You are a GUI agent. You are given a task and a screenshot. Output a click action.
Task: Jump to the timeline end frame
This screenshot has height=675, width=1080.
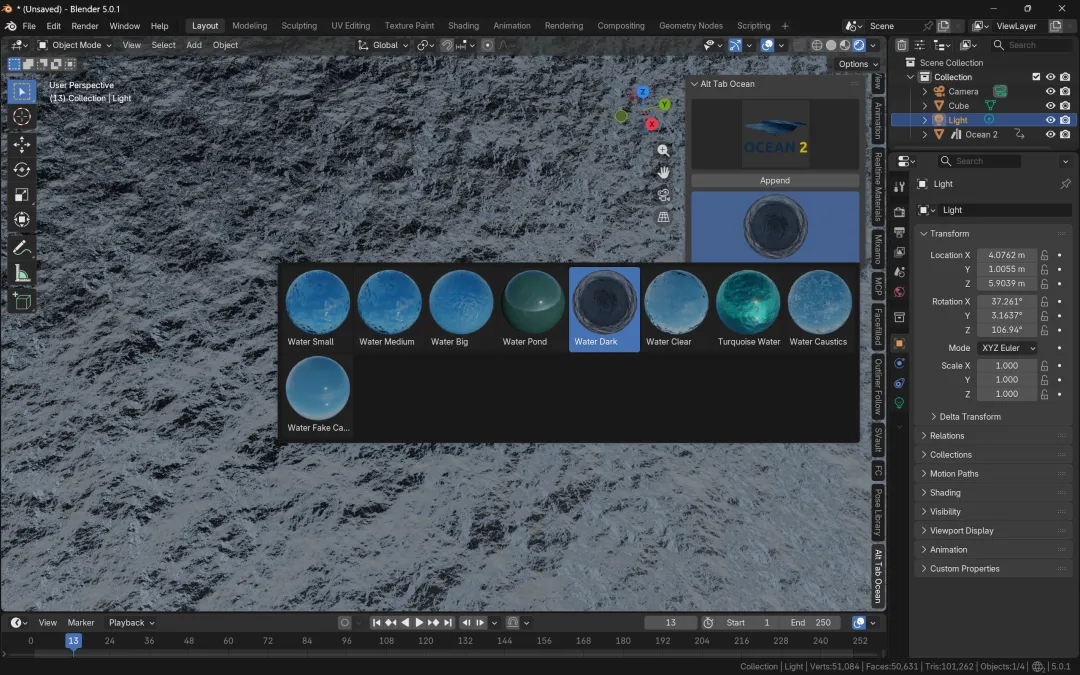448,623
